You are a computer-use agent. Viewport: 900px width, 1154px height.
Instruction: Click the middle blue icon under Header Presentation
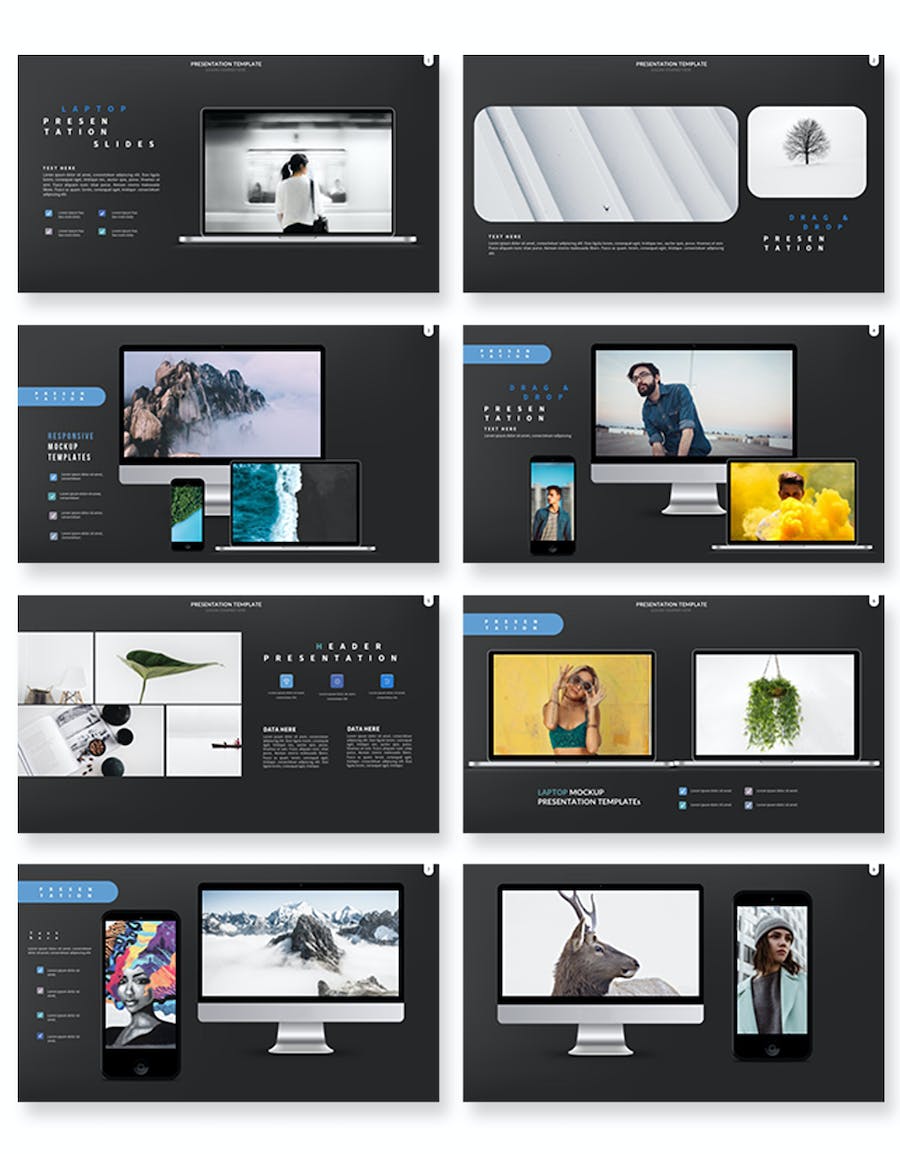point(337,681)
